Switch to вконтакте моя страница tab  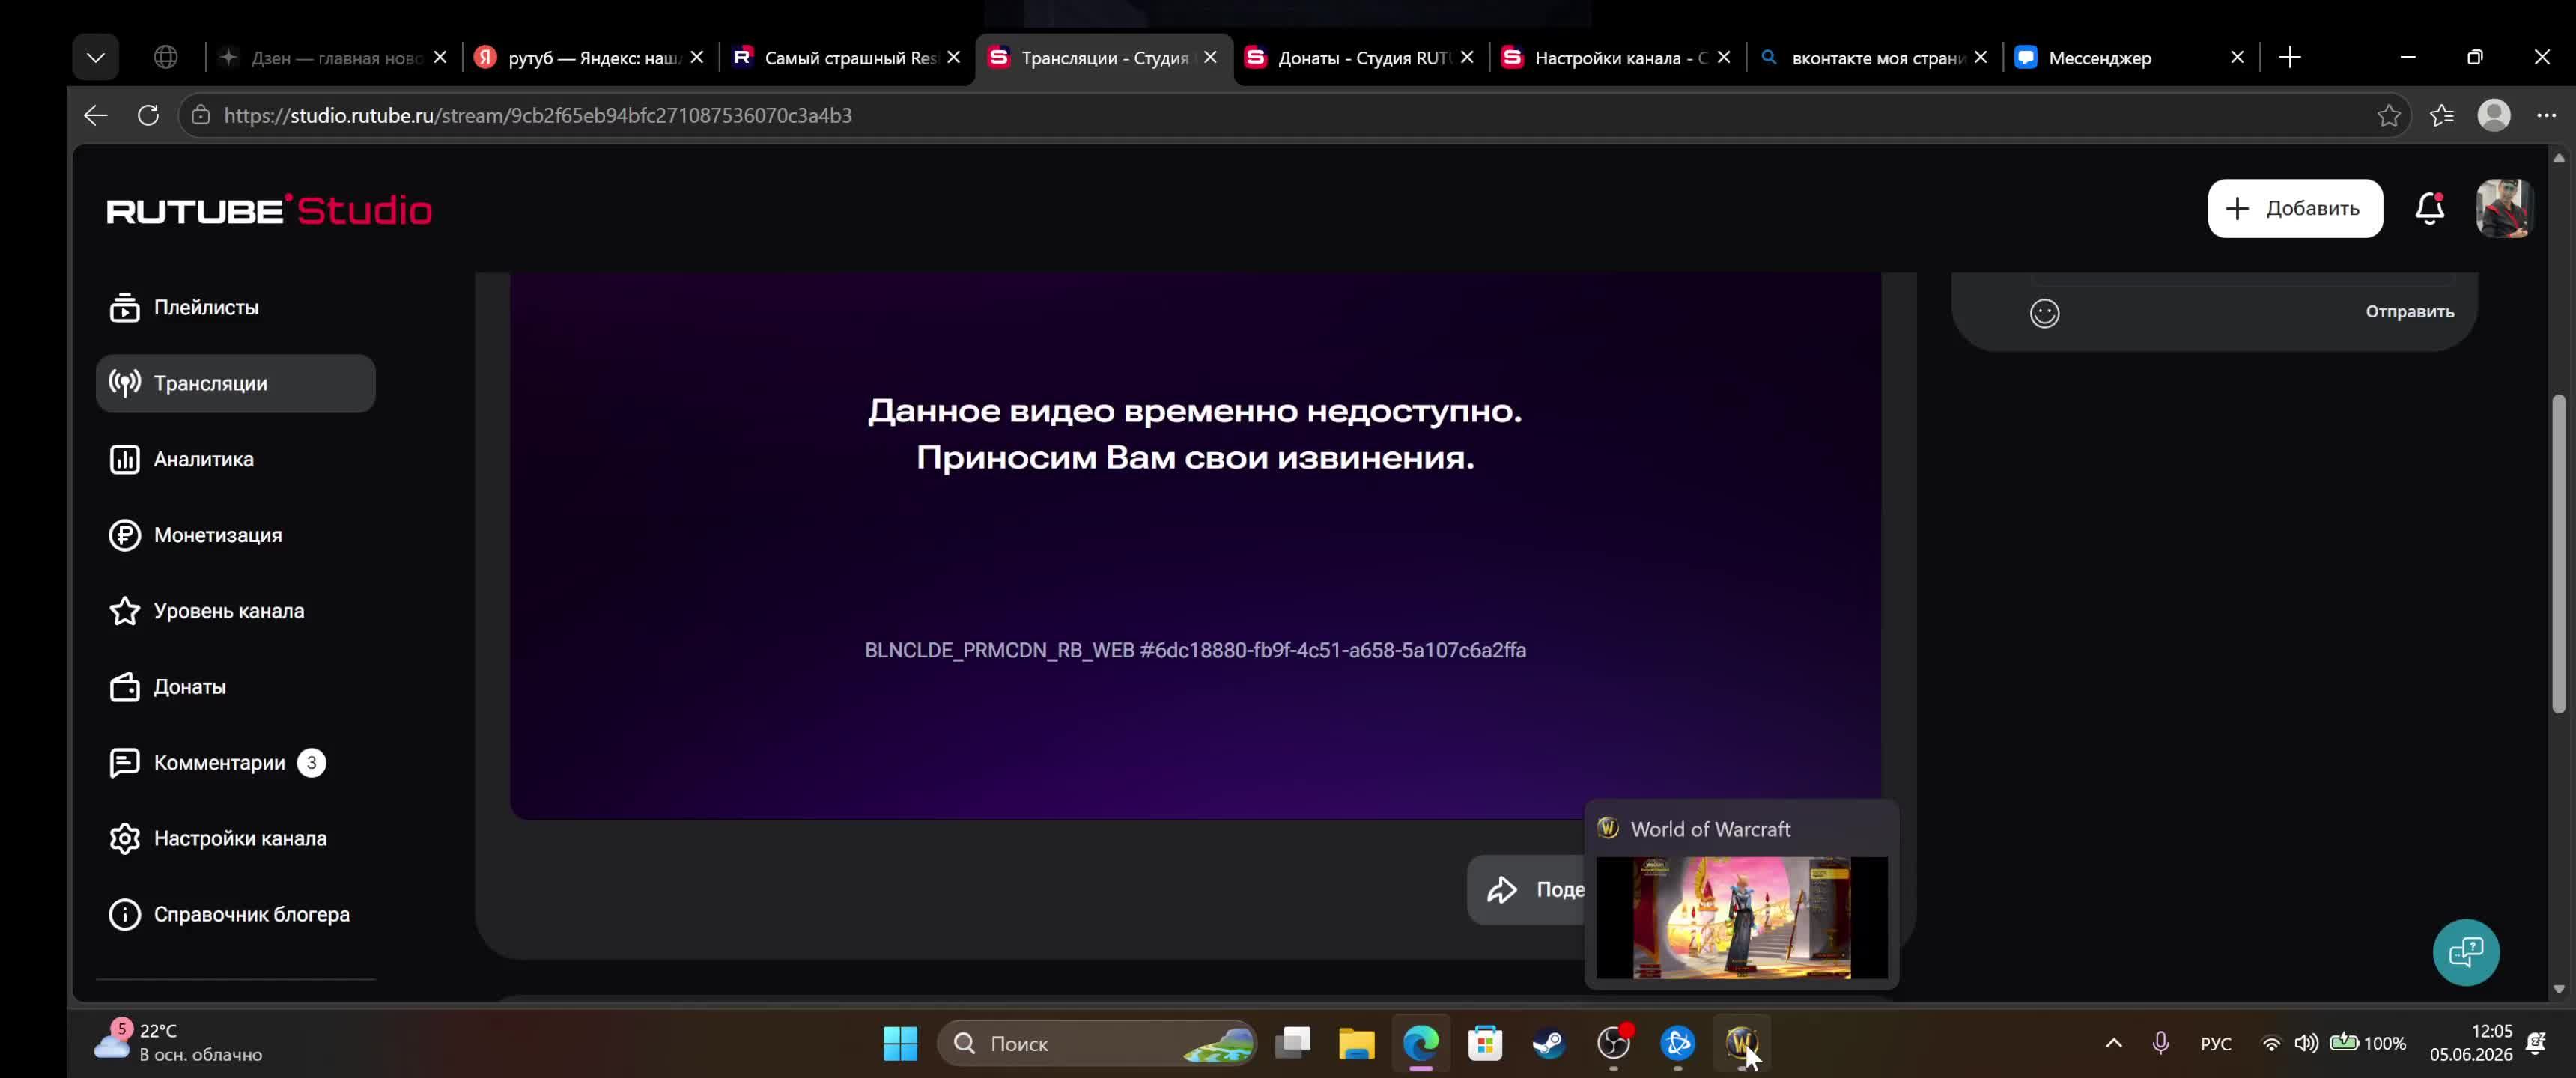(x=1876, y=58)
